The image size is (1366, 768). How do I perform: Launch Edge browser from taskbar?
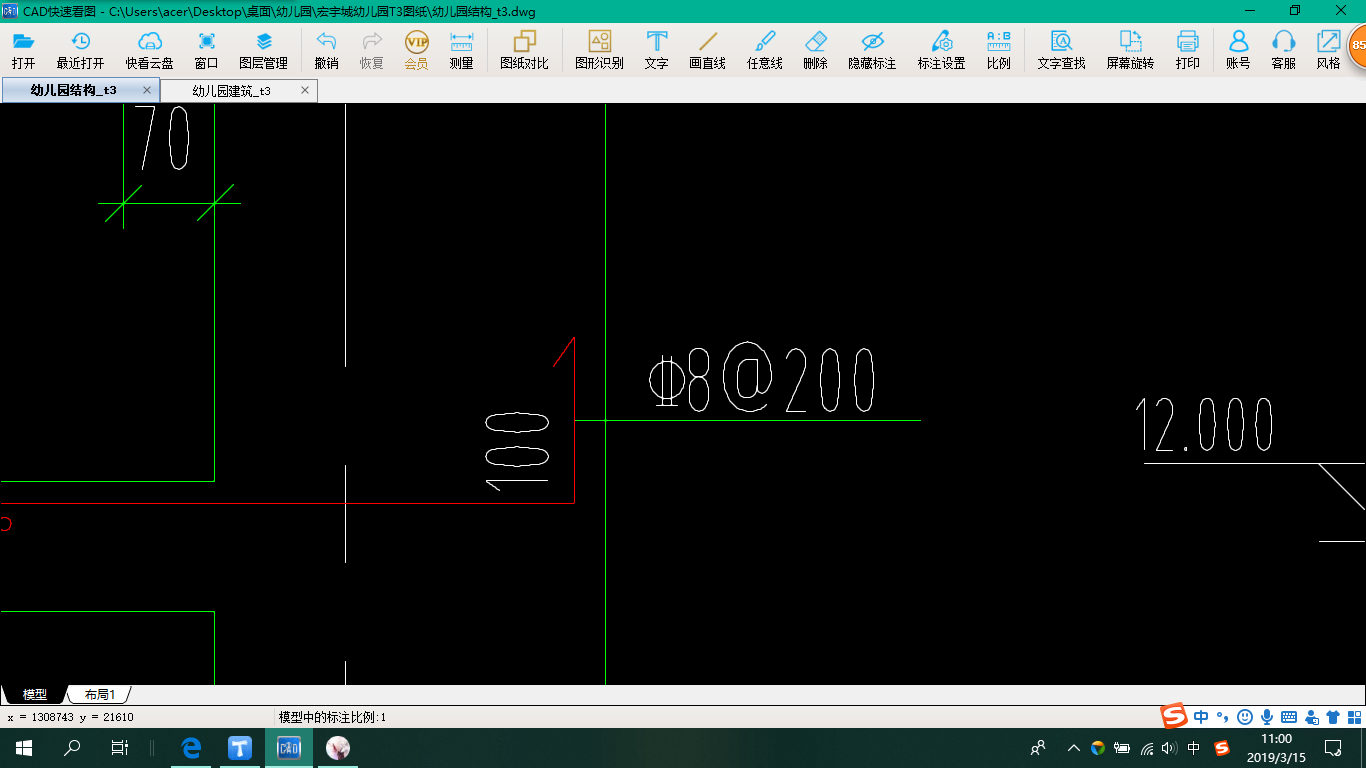pos(192,747)
